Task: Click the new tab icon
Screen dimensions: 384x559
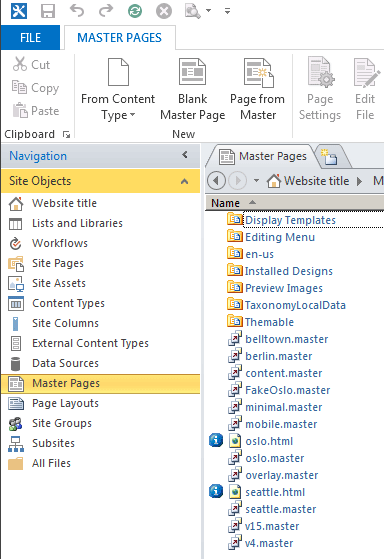Action: click(x=329, y=157)
